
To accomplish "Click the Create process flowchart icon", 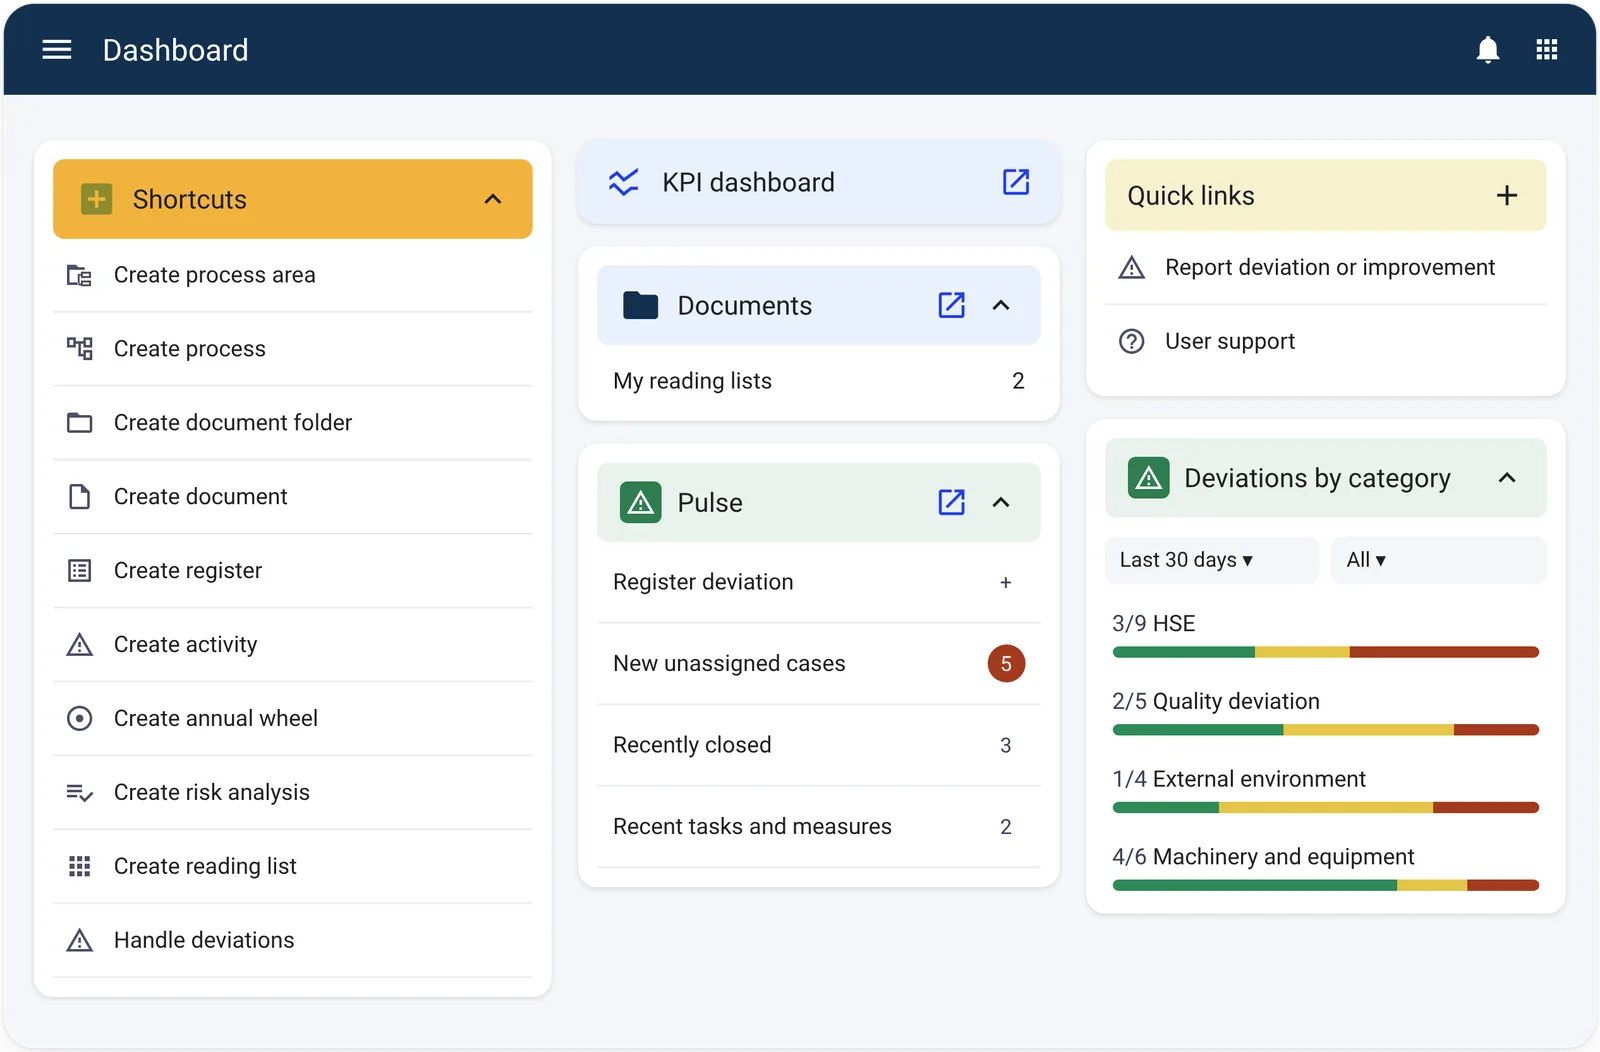I will (x=79, y=349).
